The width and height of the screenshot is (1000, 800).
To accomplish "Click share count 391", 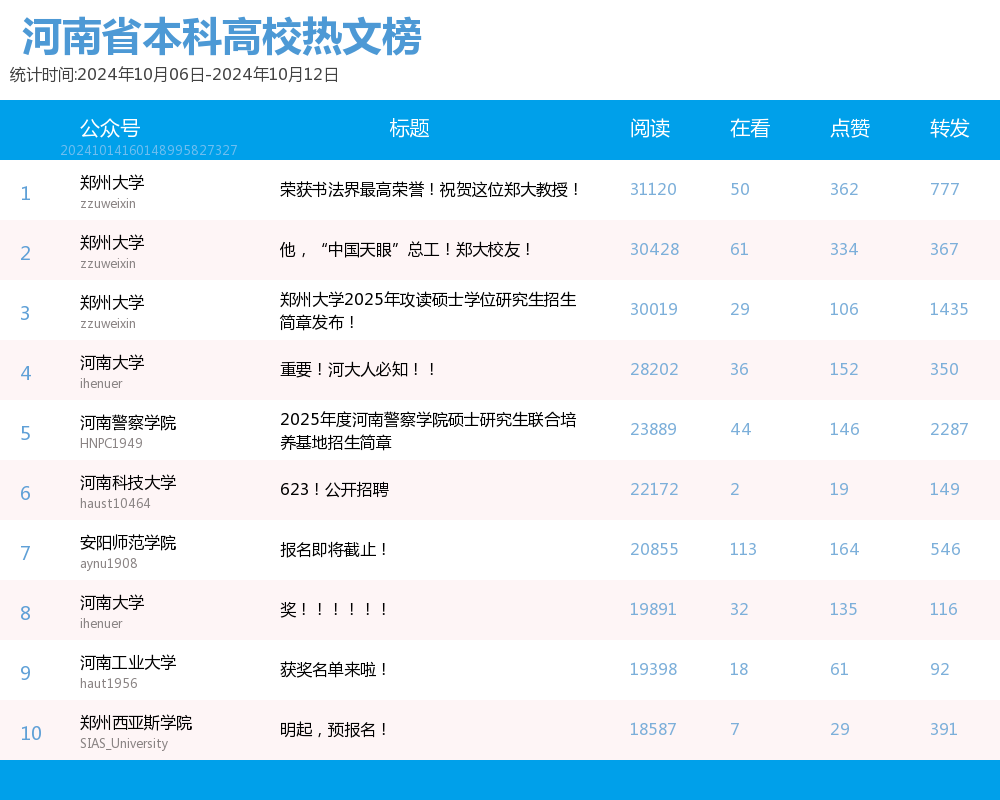I will [x=944, y=729].
